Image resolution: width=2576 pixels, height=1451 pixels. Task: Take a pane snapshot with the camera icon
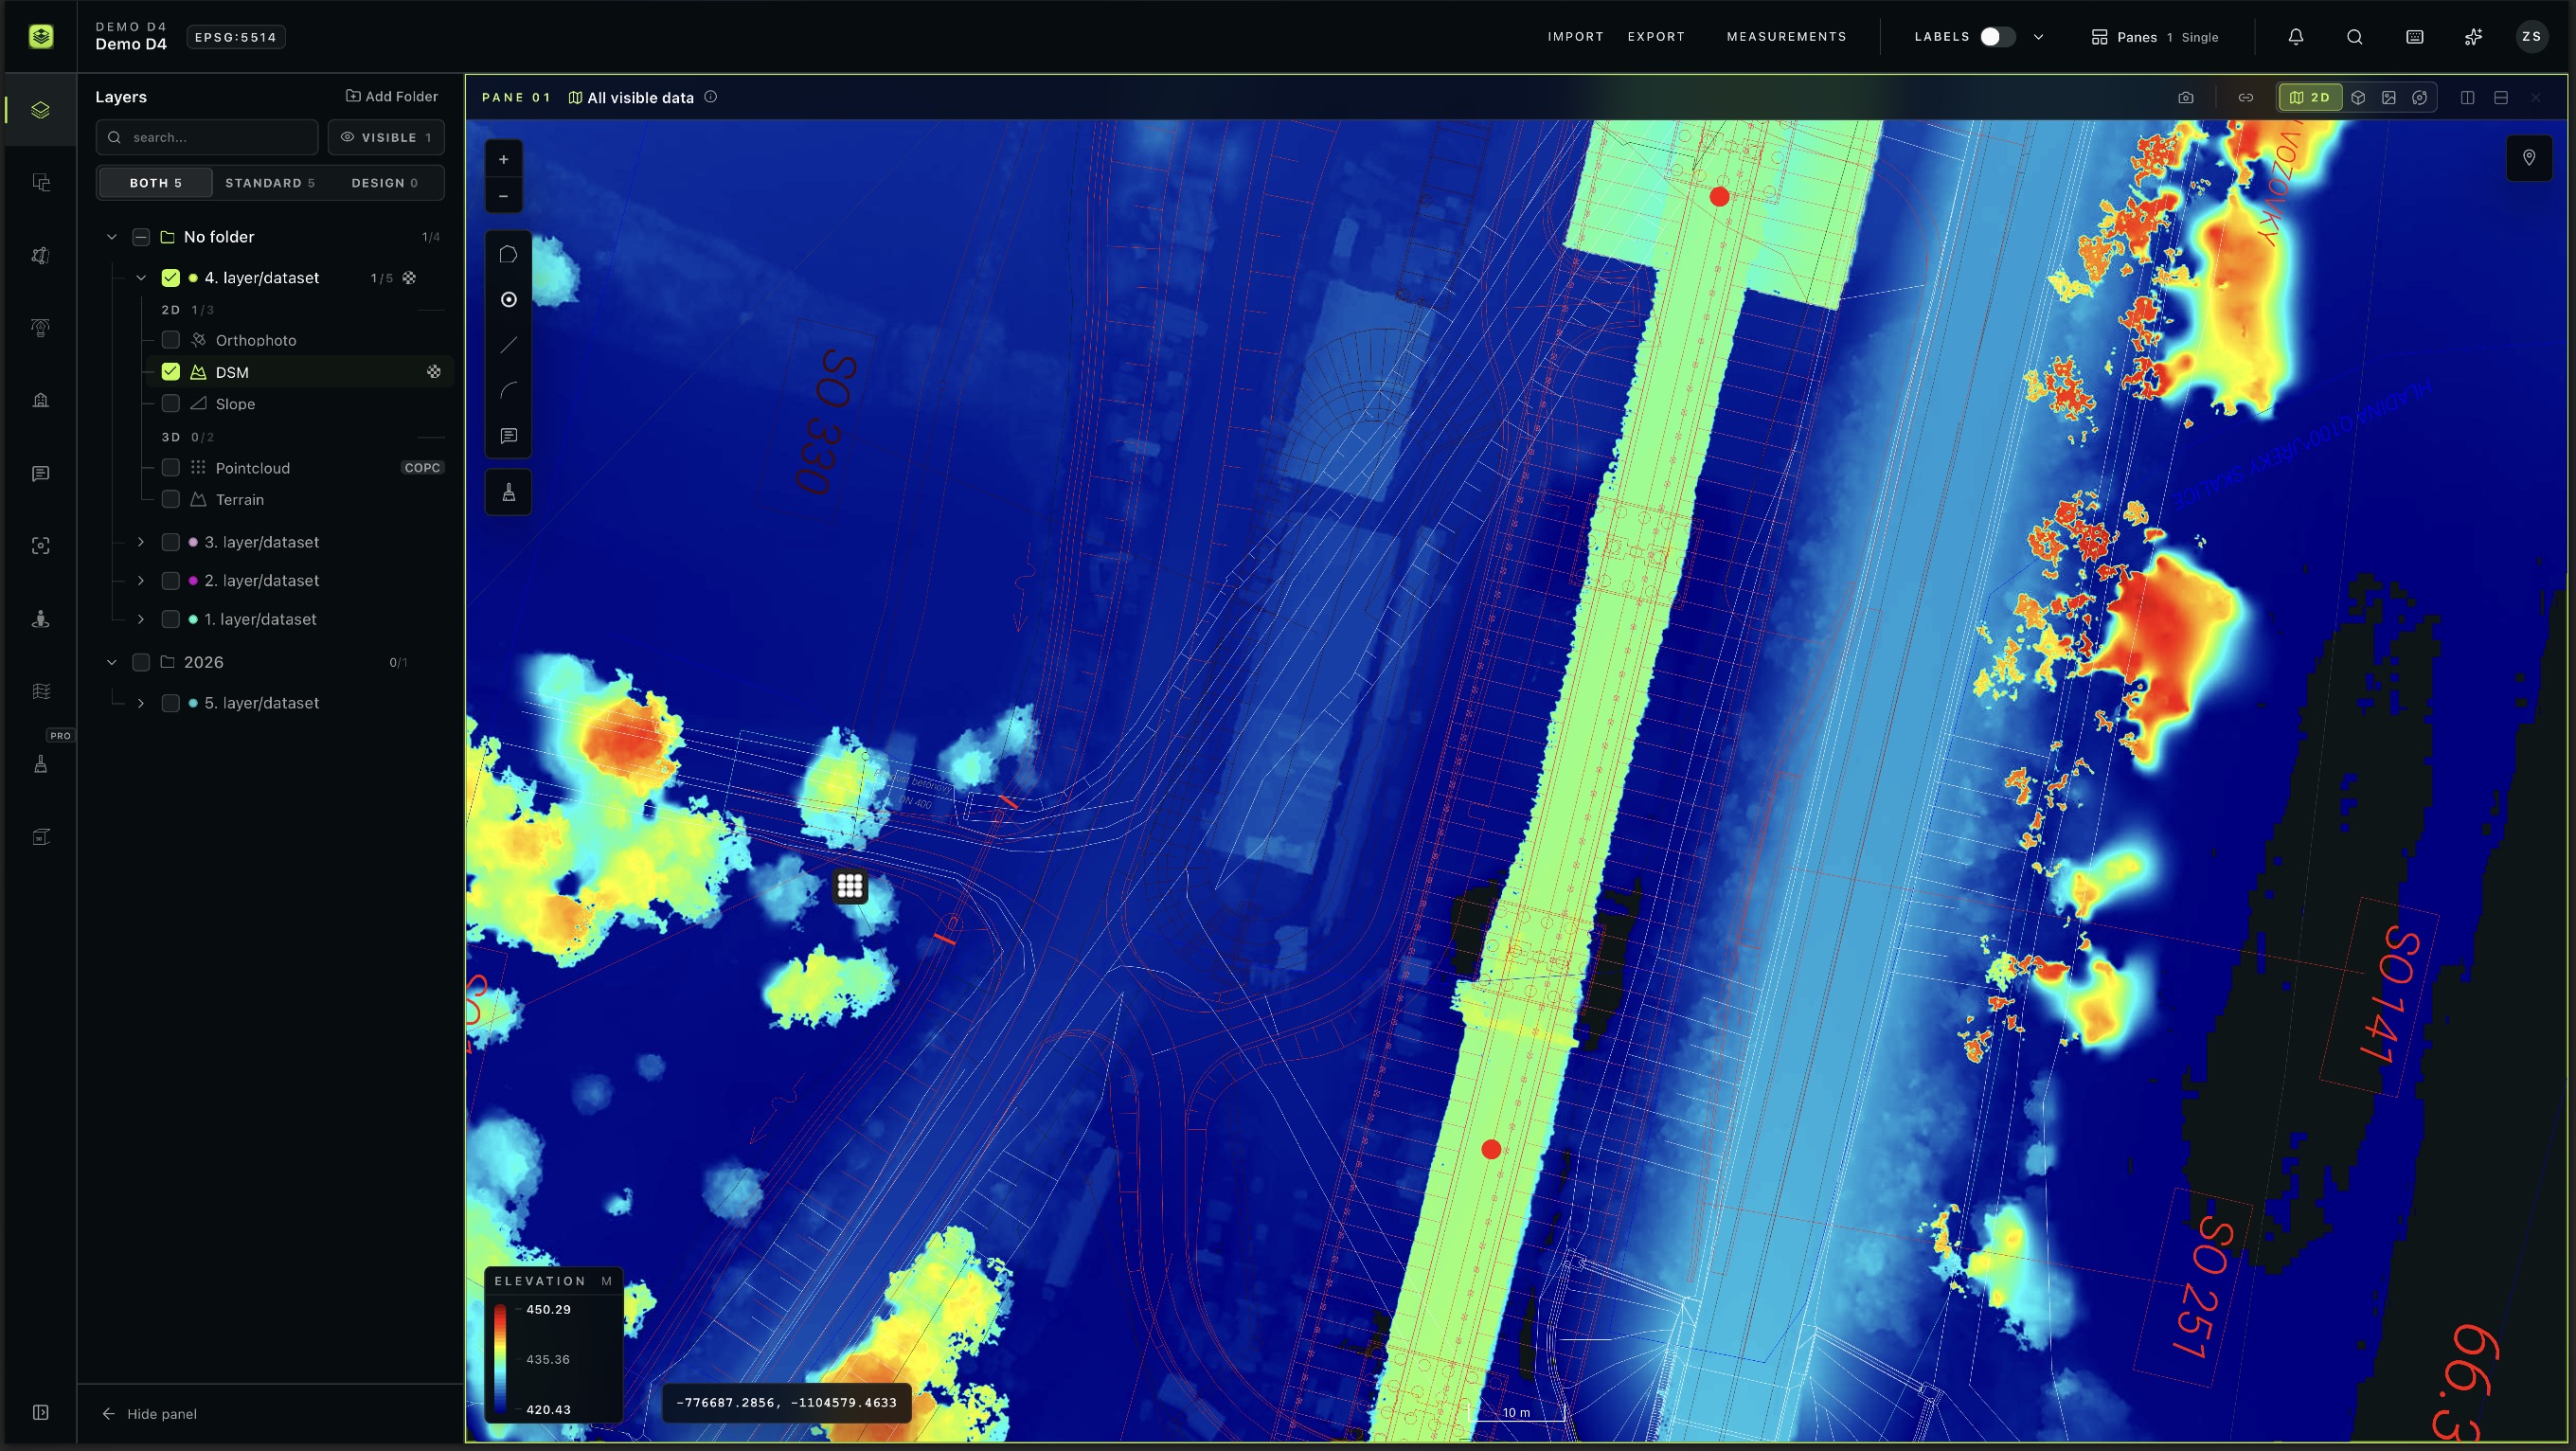[x=2186, y=97]
